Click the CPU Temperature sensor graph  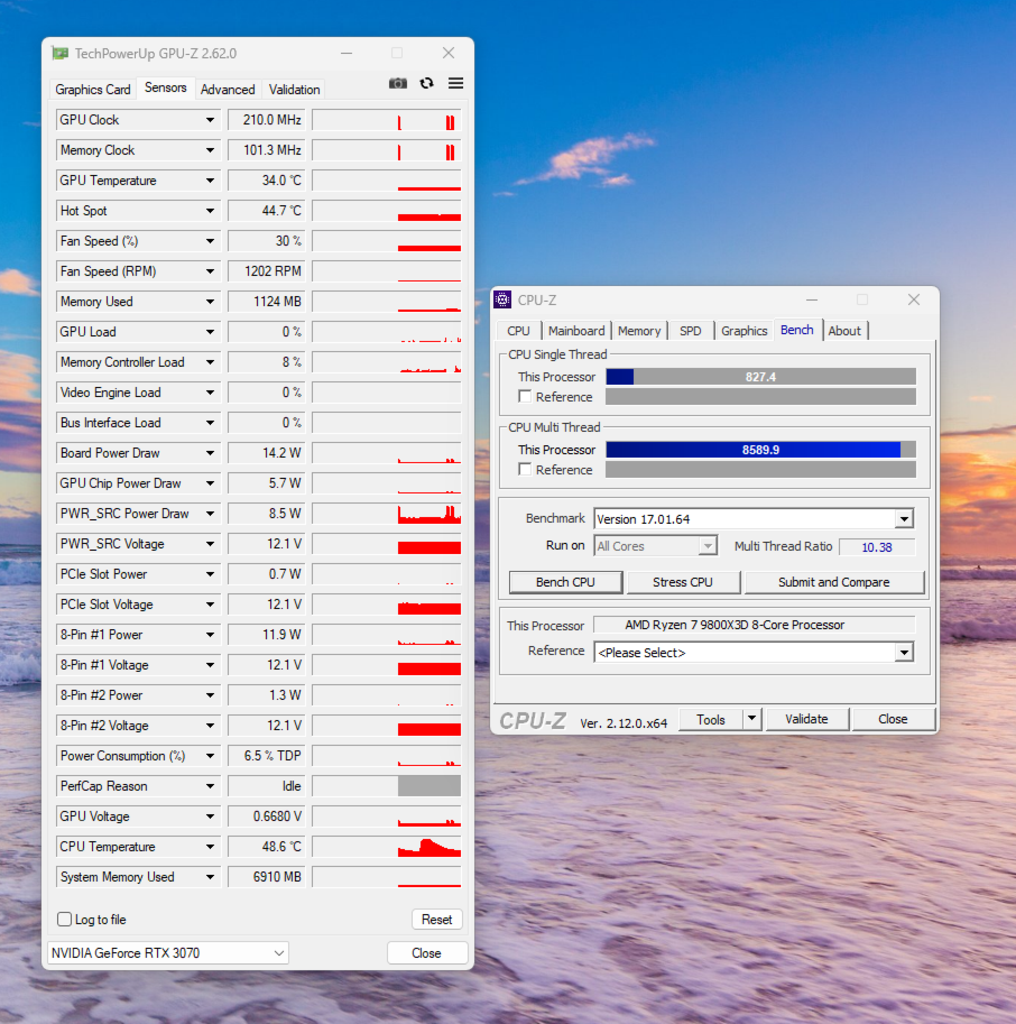click(387, 847)
